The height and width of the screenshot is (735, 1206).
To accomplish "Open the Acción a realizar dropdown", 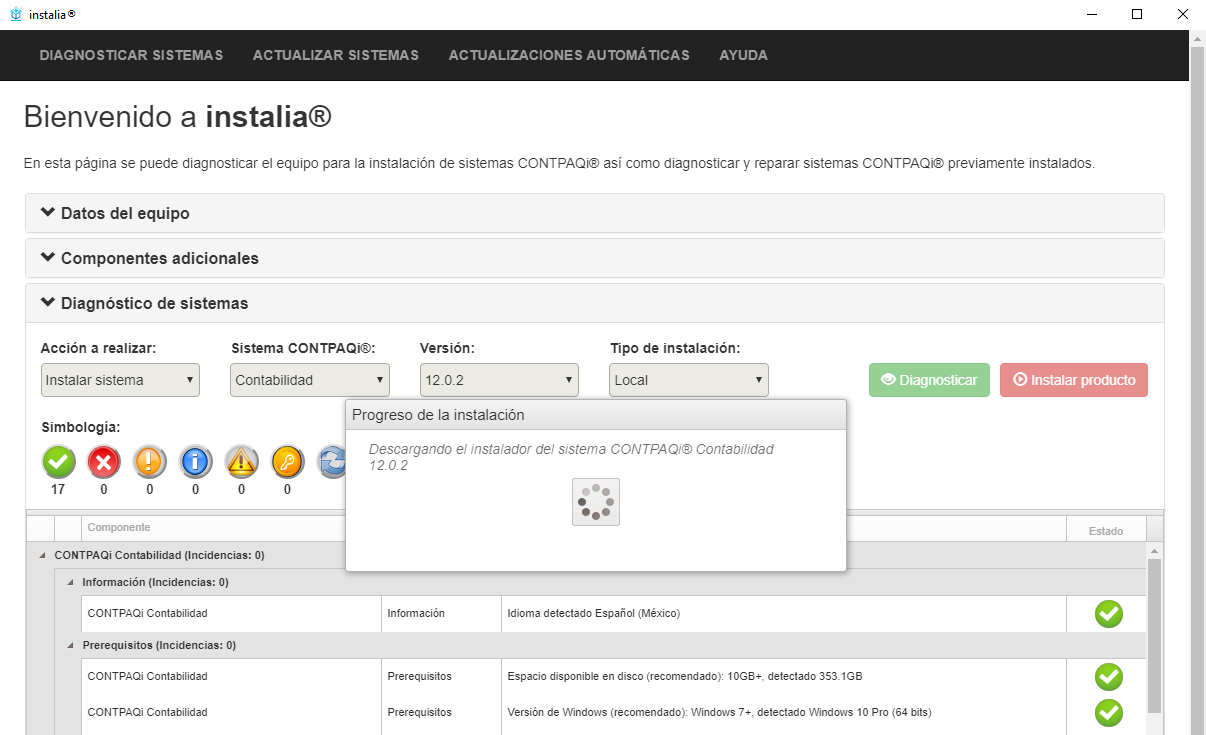I will 120,380.
